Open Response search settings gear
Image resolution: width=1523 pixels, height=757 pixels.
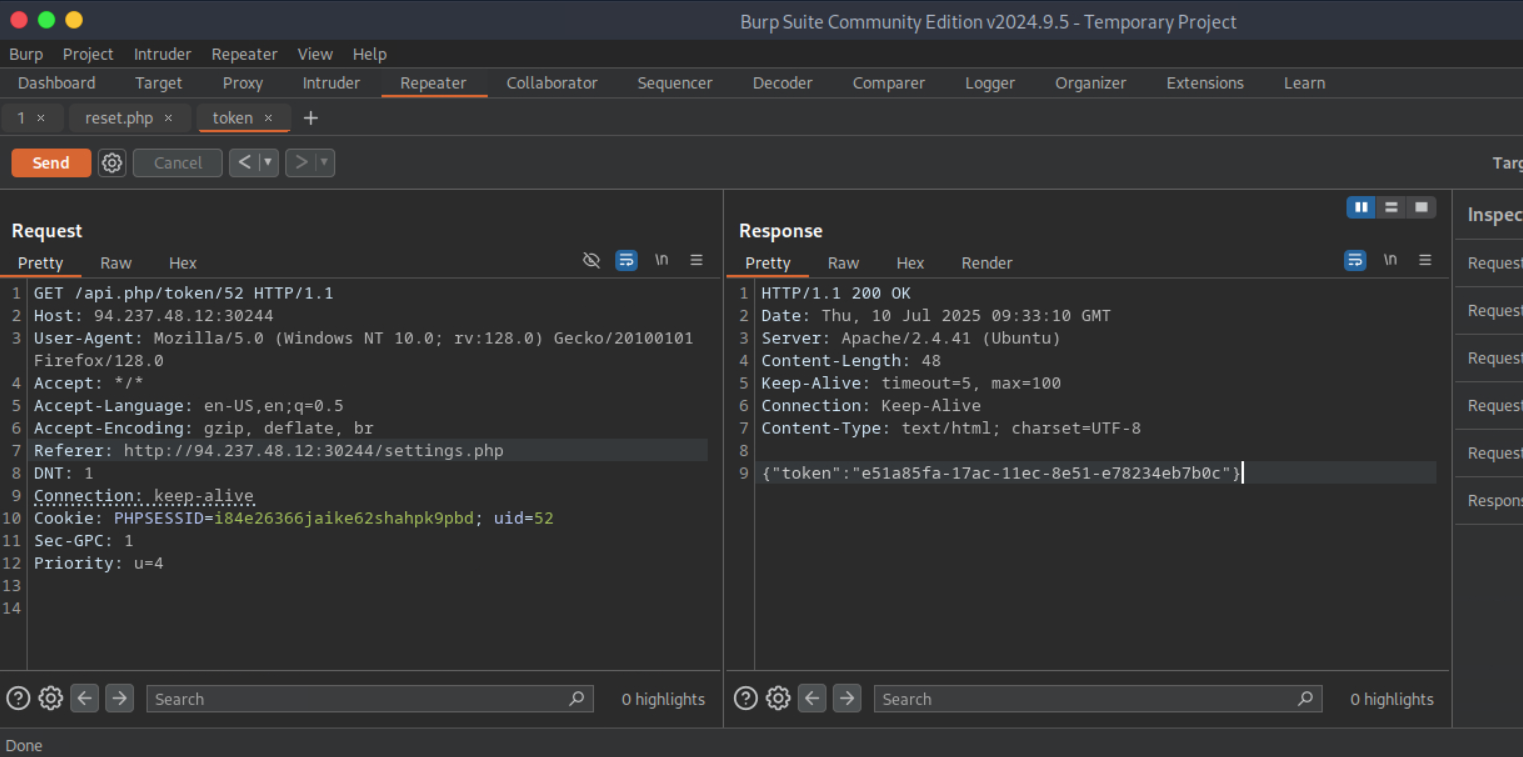(x=778, y=698)
